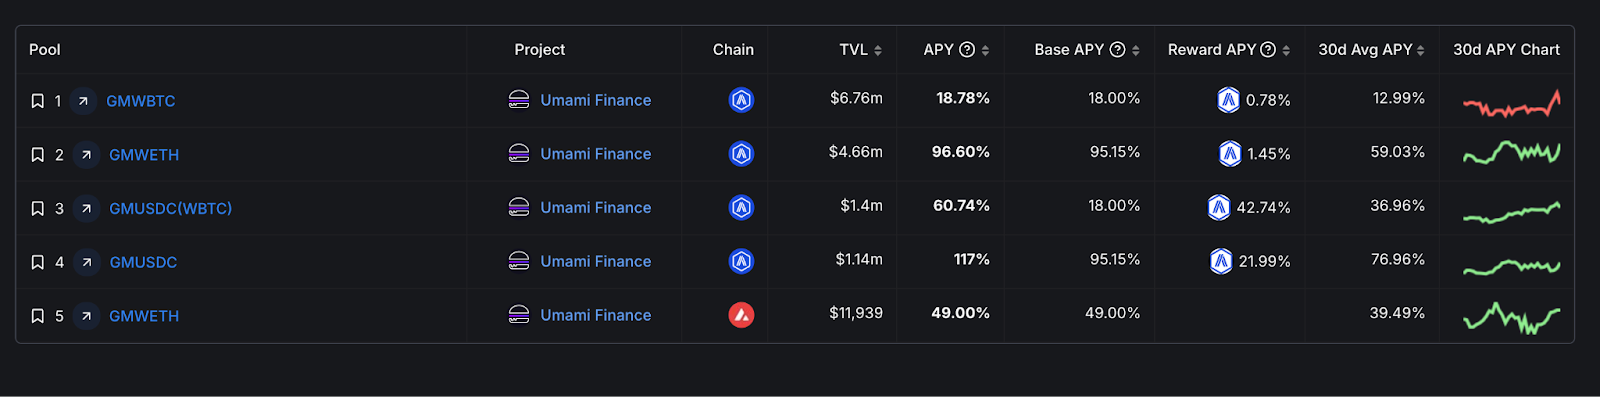Viewport: 1600px width, 397px height.
Task: Click reward token icon next to 42.74%
Action: (x=1218, y=207)
